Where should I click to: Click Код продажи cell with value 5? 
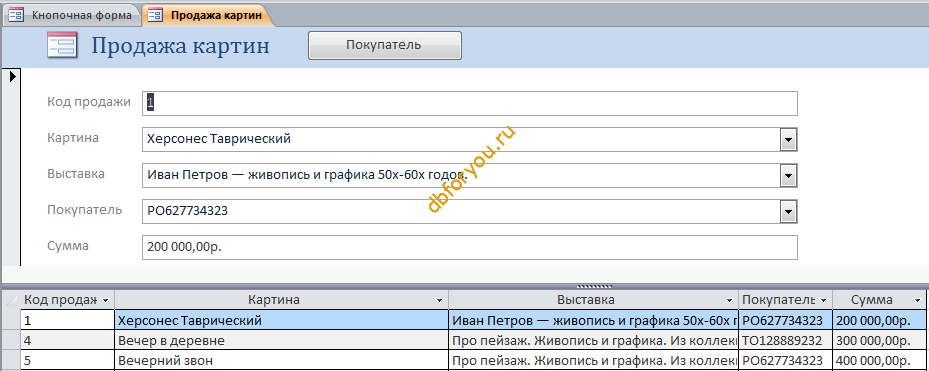click(68, 360)
